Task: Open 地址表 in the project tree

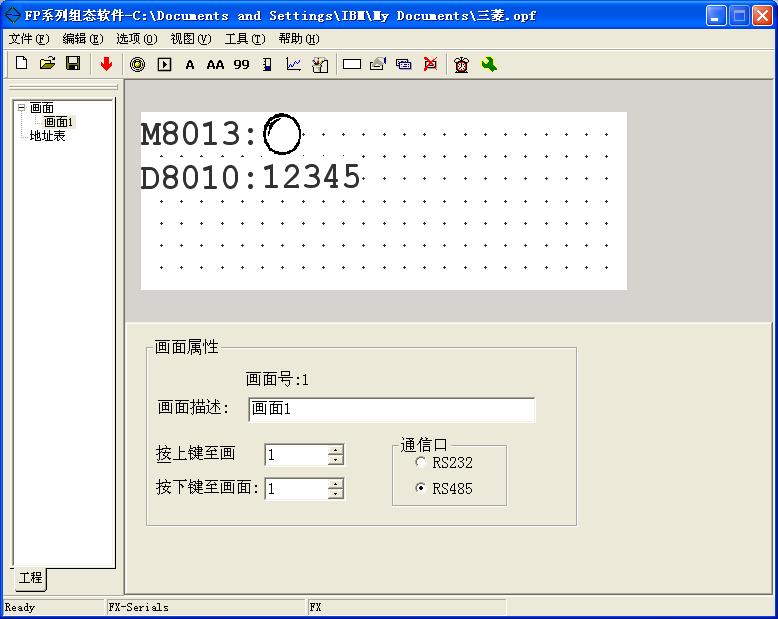Action: pos(47,136)
